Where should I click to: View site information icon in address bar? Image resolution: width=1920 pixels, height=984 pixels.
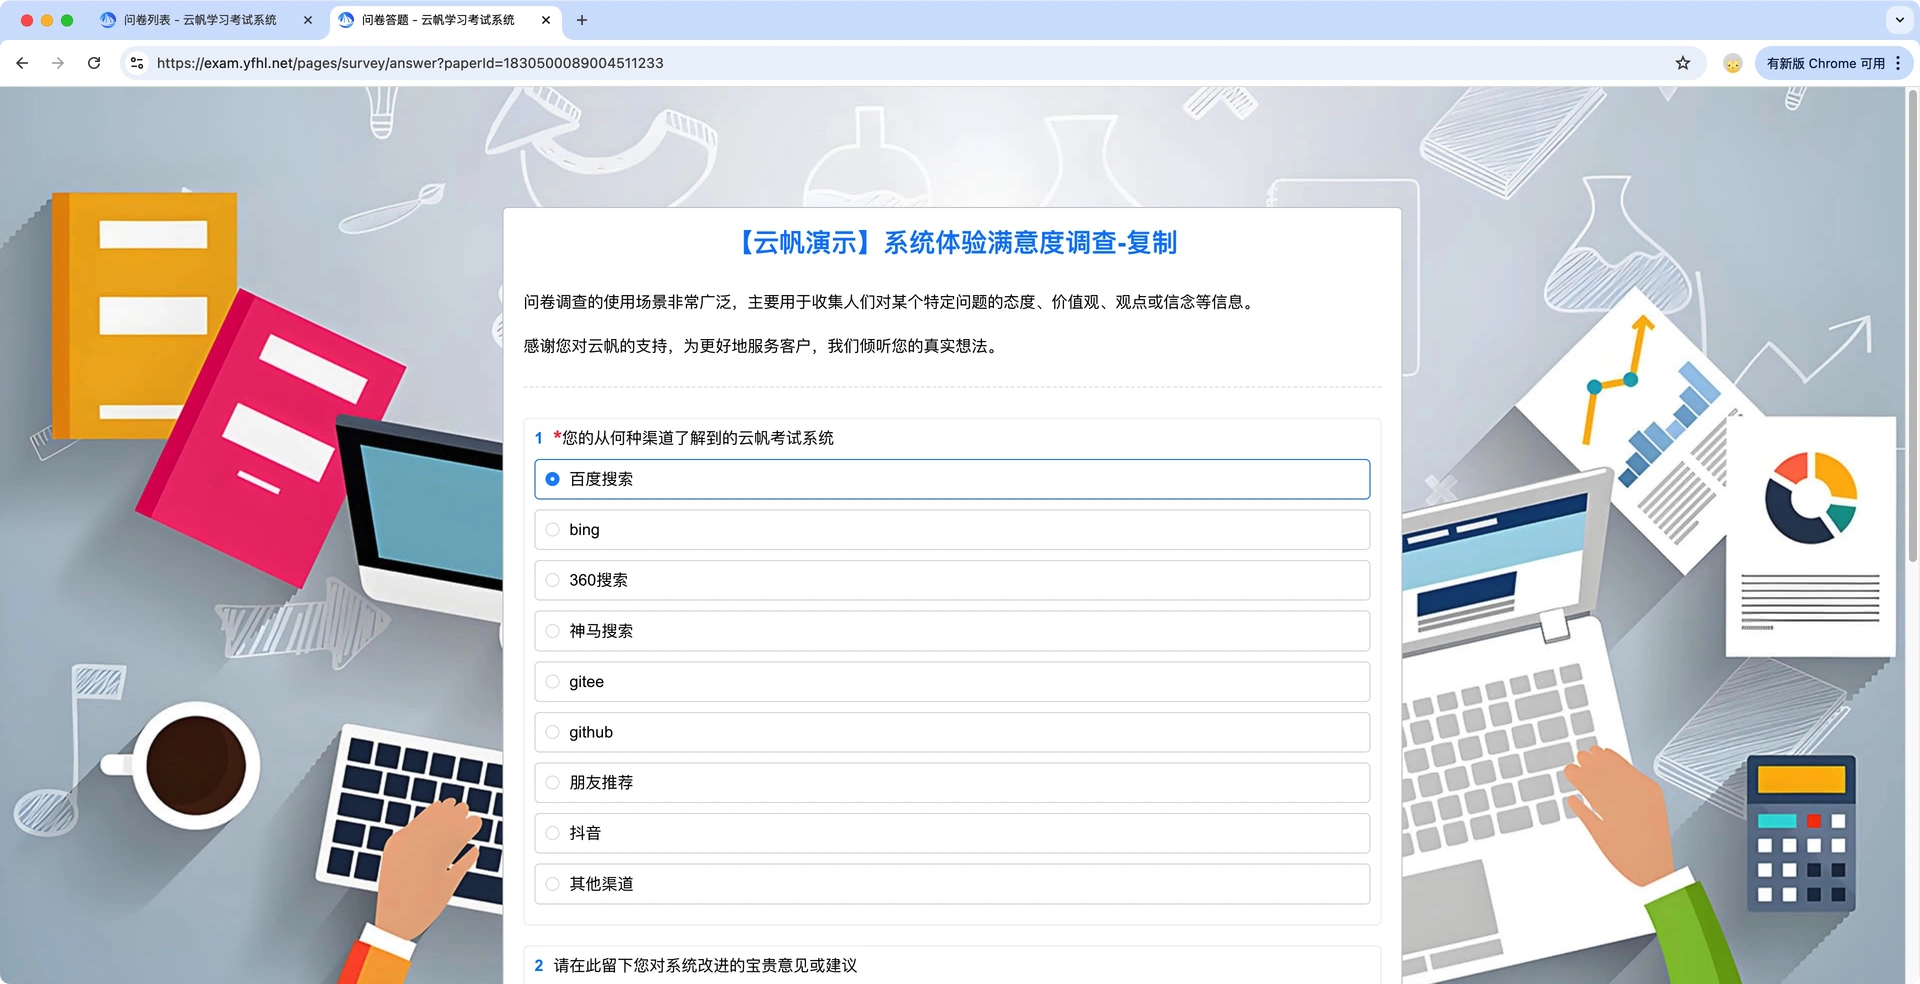[x=137, y=63]
